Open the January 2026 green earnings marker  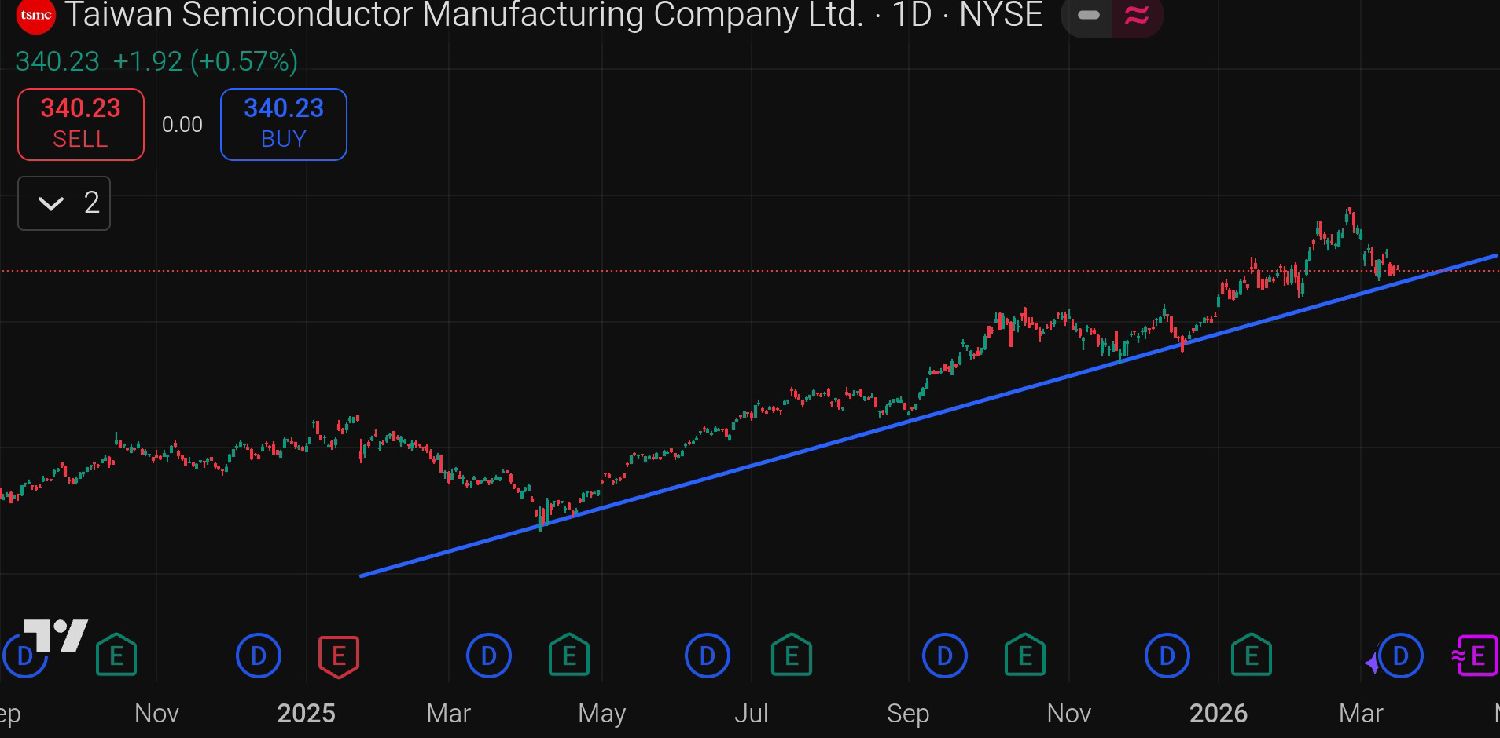(1251, 656)
